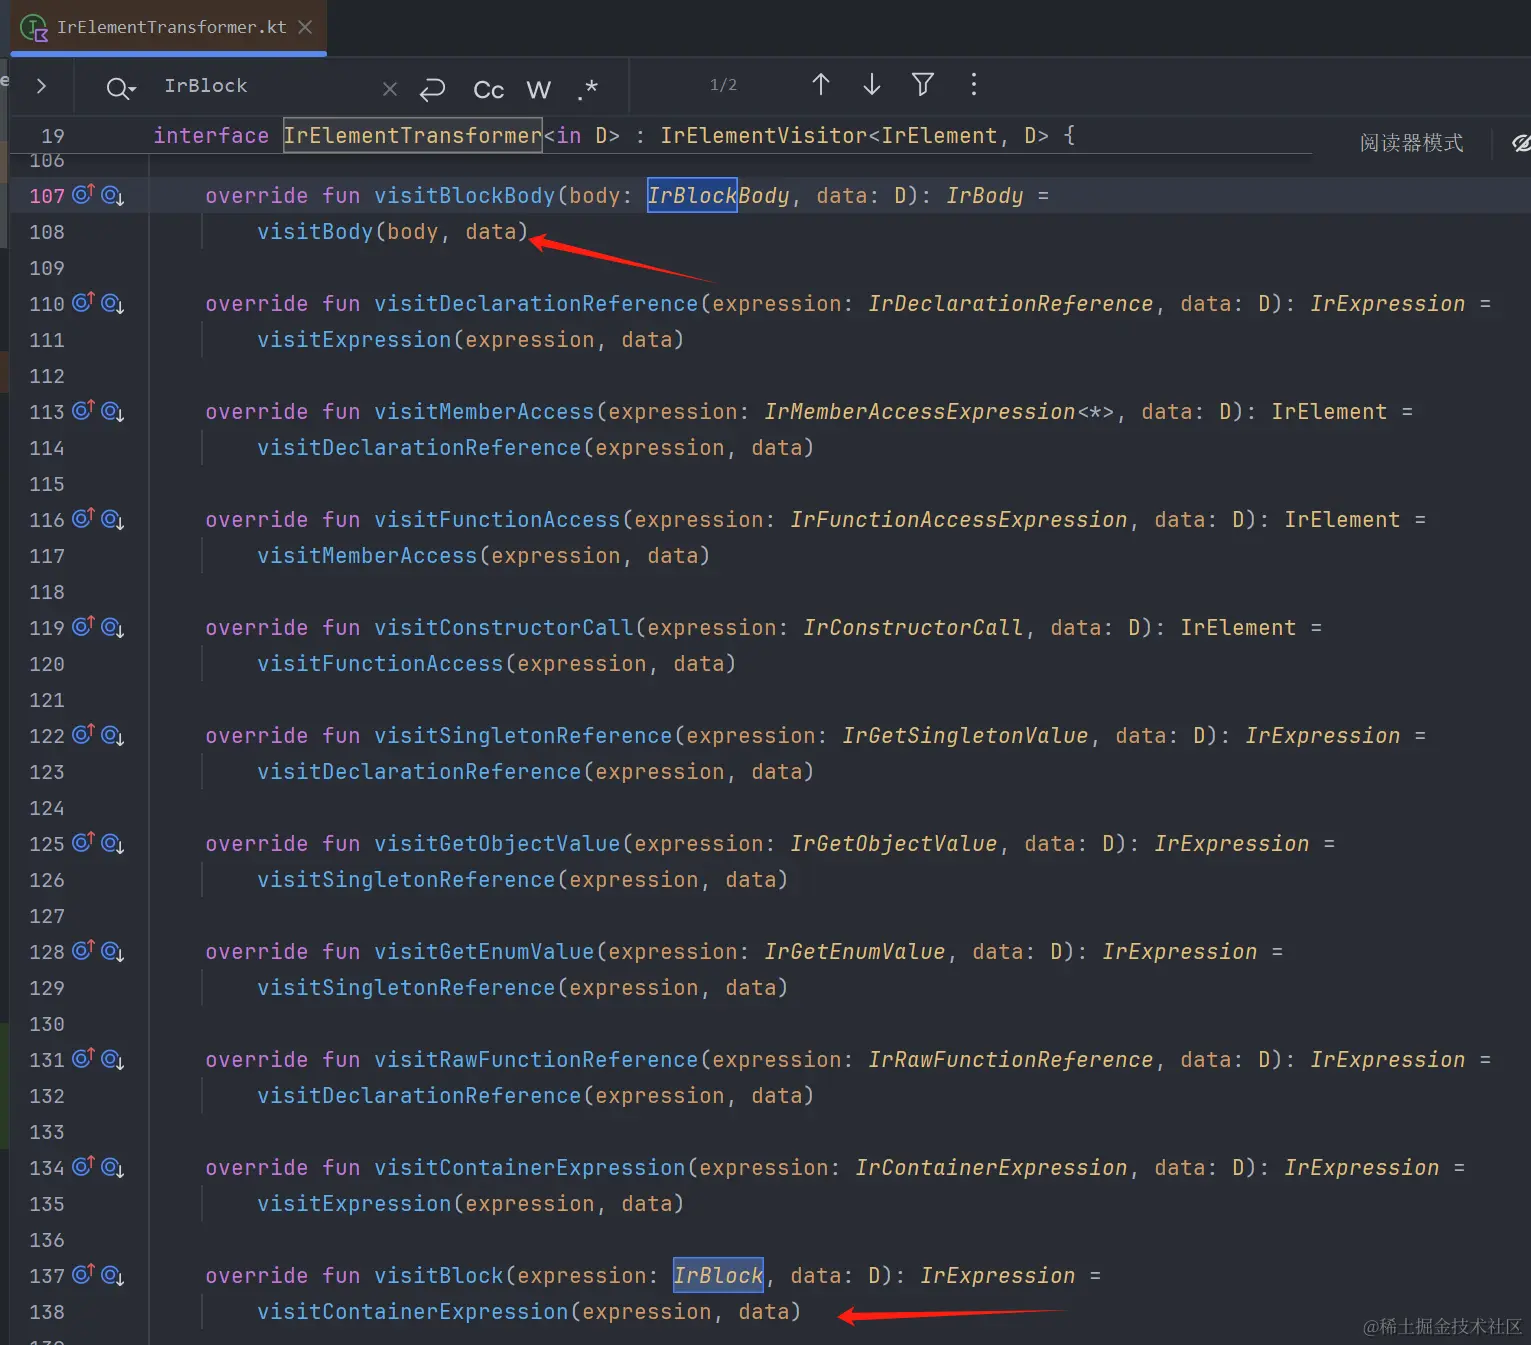Go to previous search occurrence
This screenshot has height=1345, width=1531.
(x=820, y=85)
